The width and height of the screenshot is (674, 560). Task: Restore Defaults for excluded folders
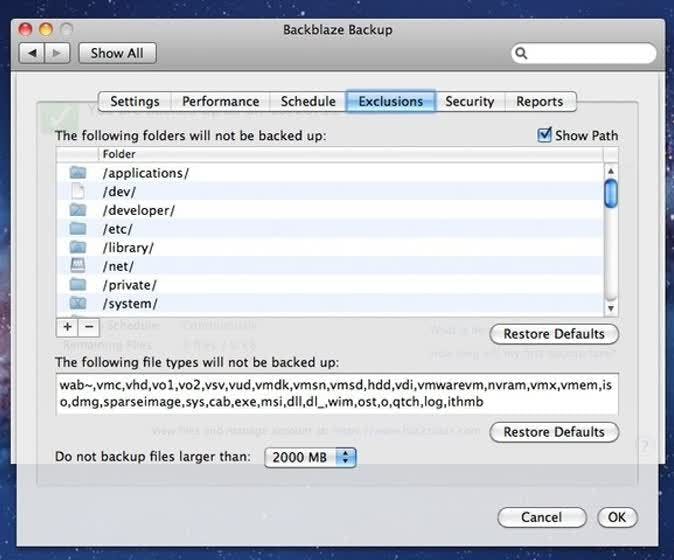(554, 334)
